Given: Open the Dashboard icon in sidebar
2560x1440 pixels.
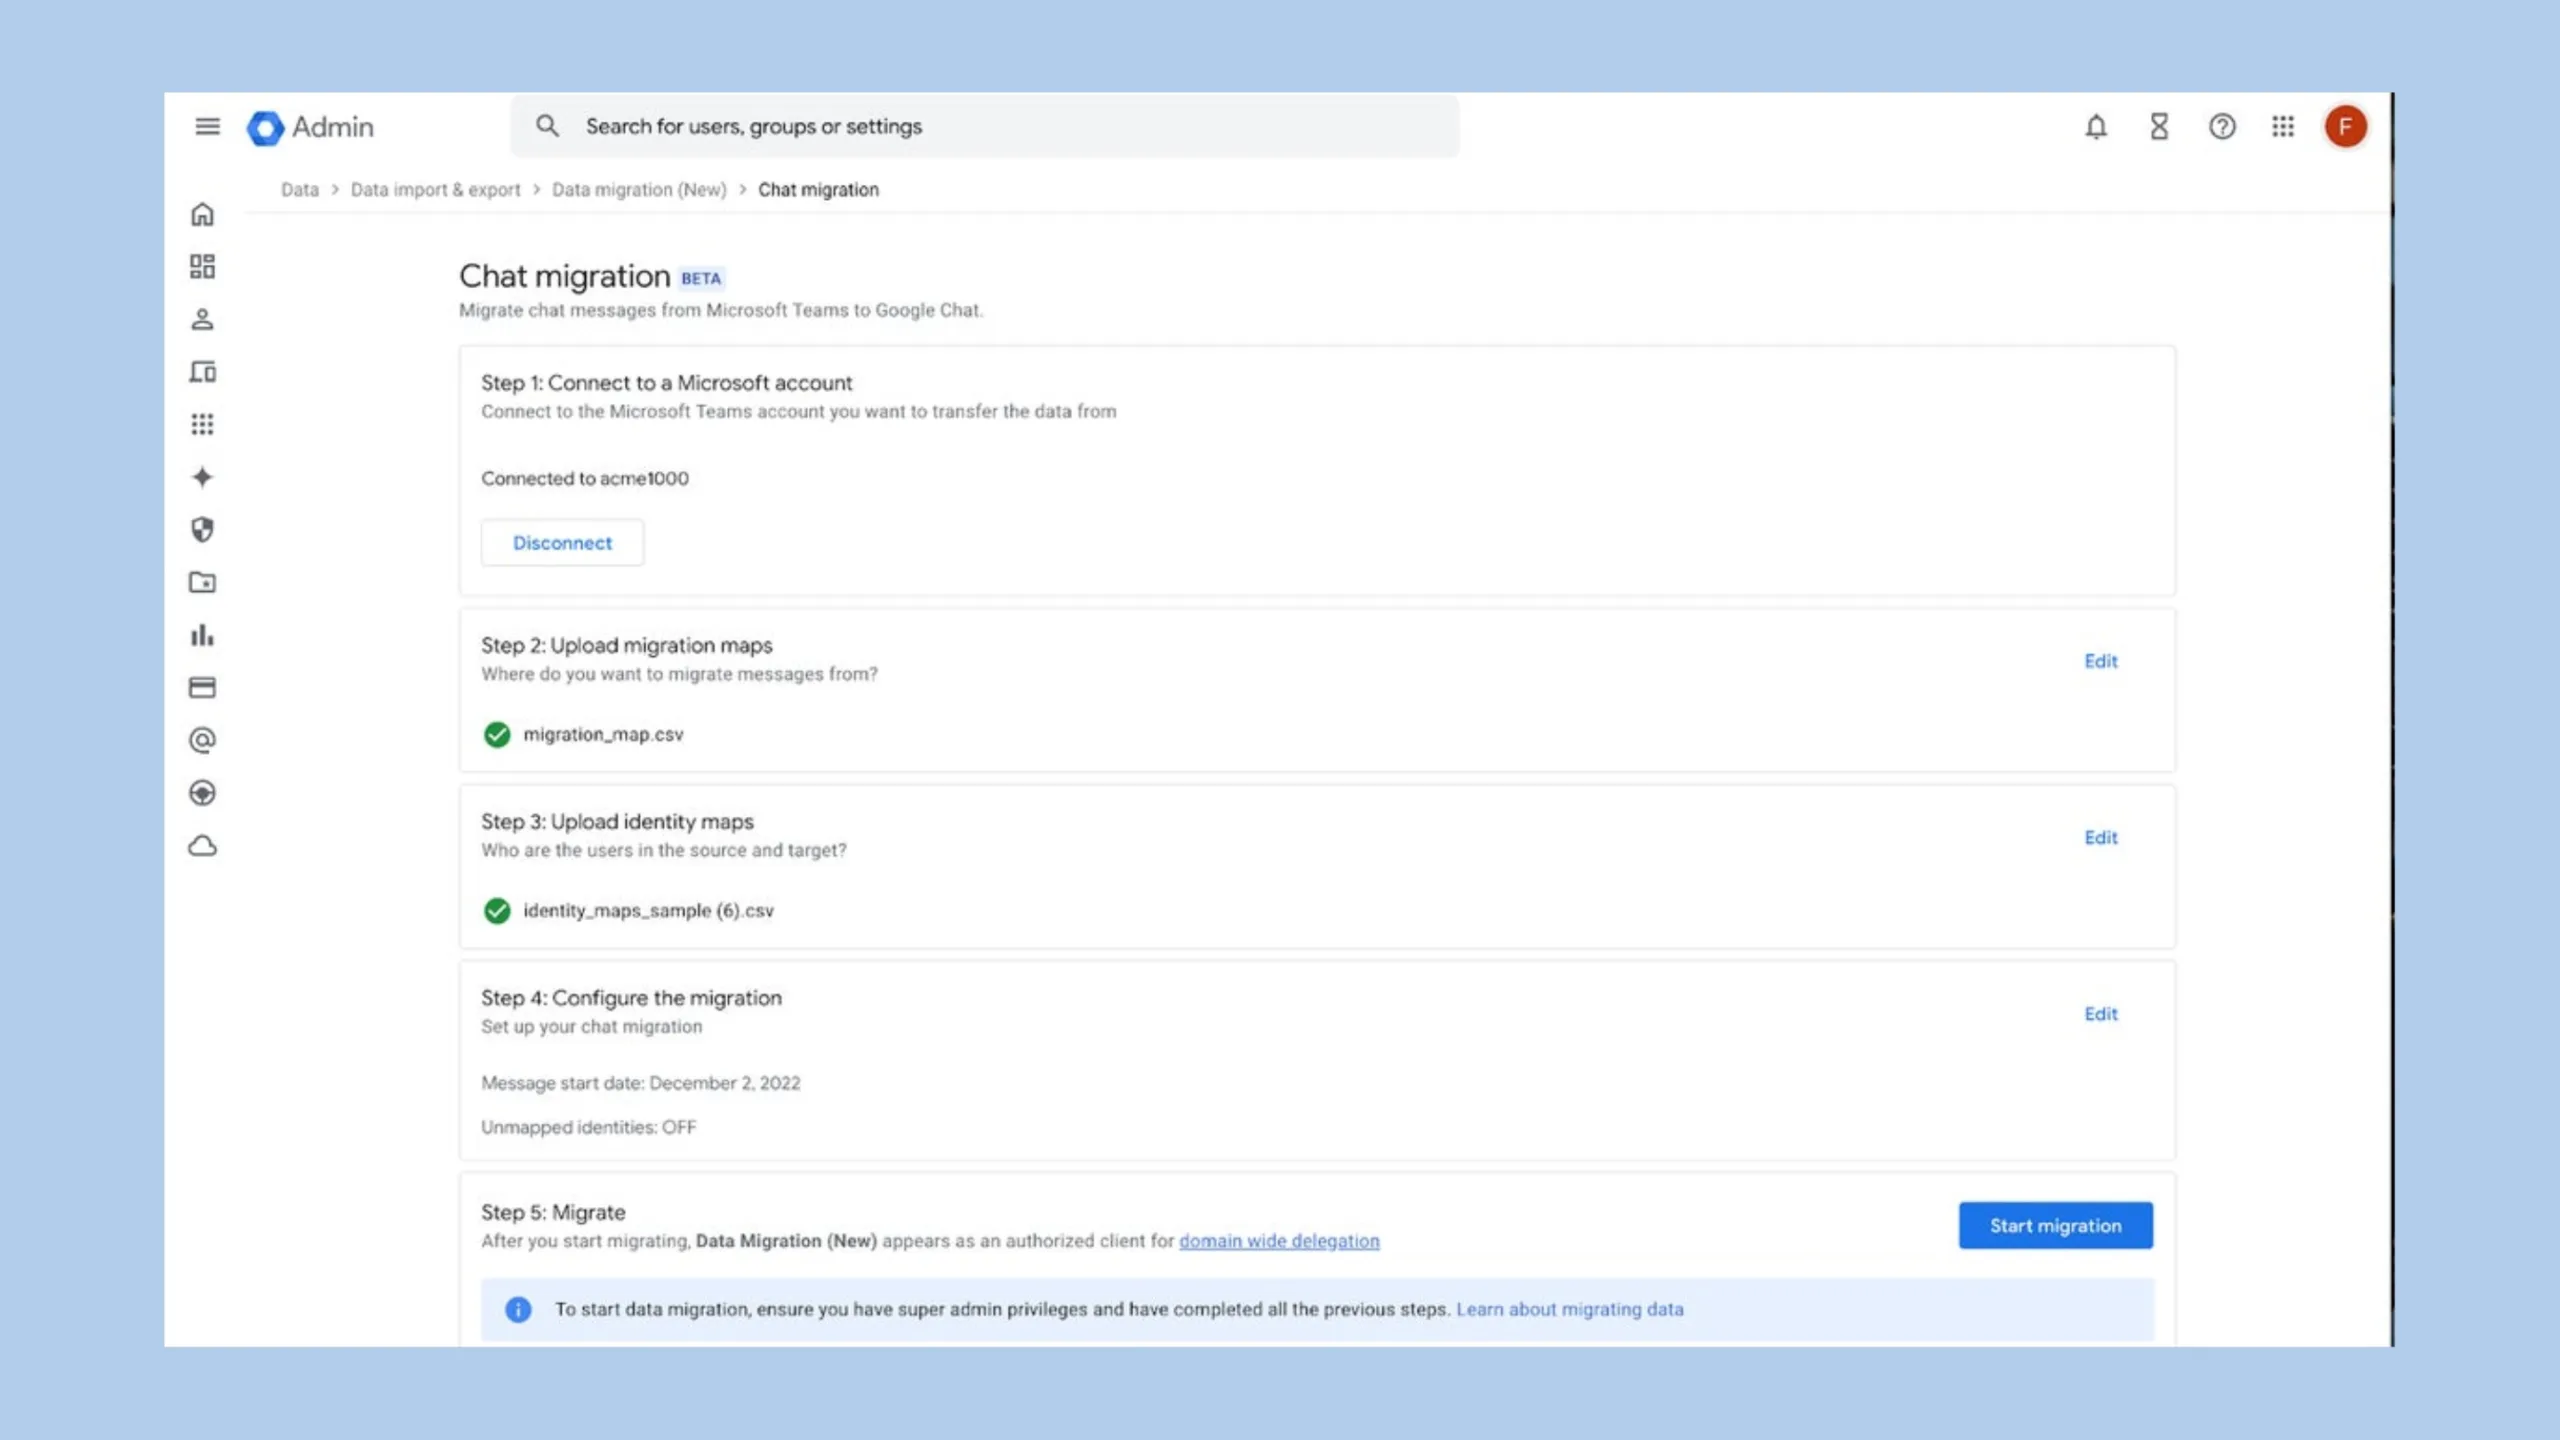Looking at the screenshot, I should coord(202,266).
